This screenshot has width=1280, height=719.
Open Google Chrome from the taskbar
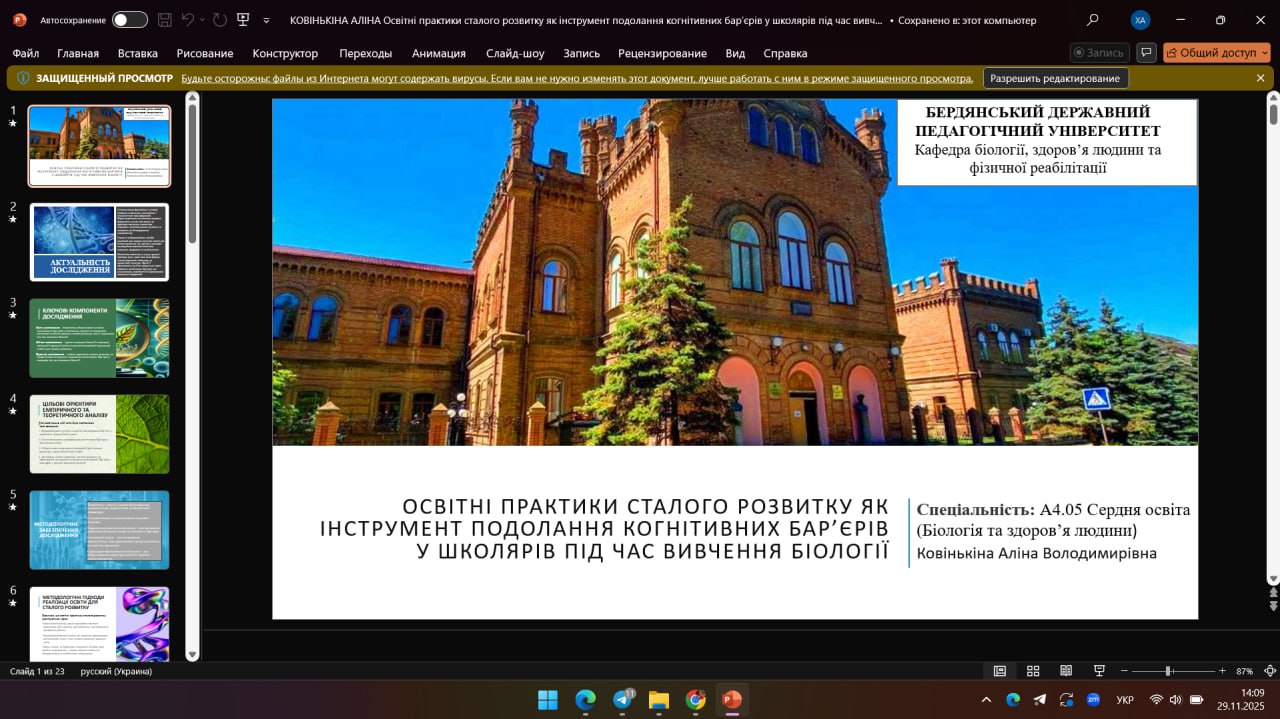click(x=695, y=700)
